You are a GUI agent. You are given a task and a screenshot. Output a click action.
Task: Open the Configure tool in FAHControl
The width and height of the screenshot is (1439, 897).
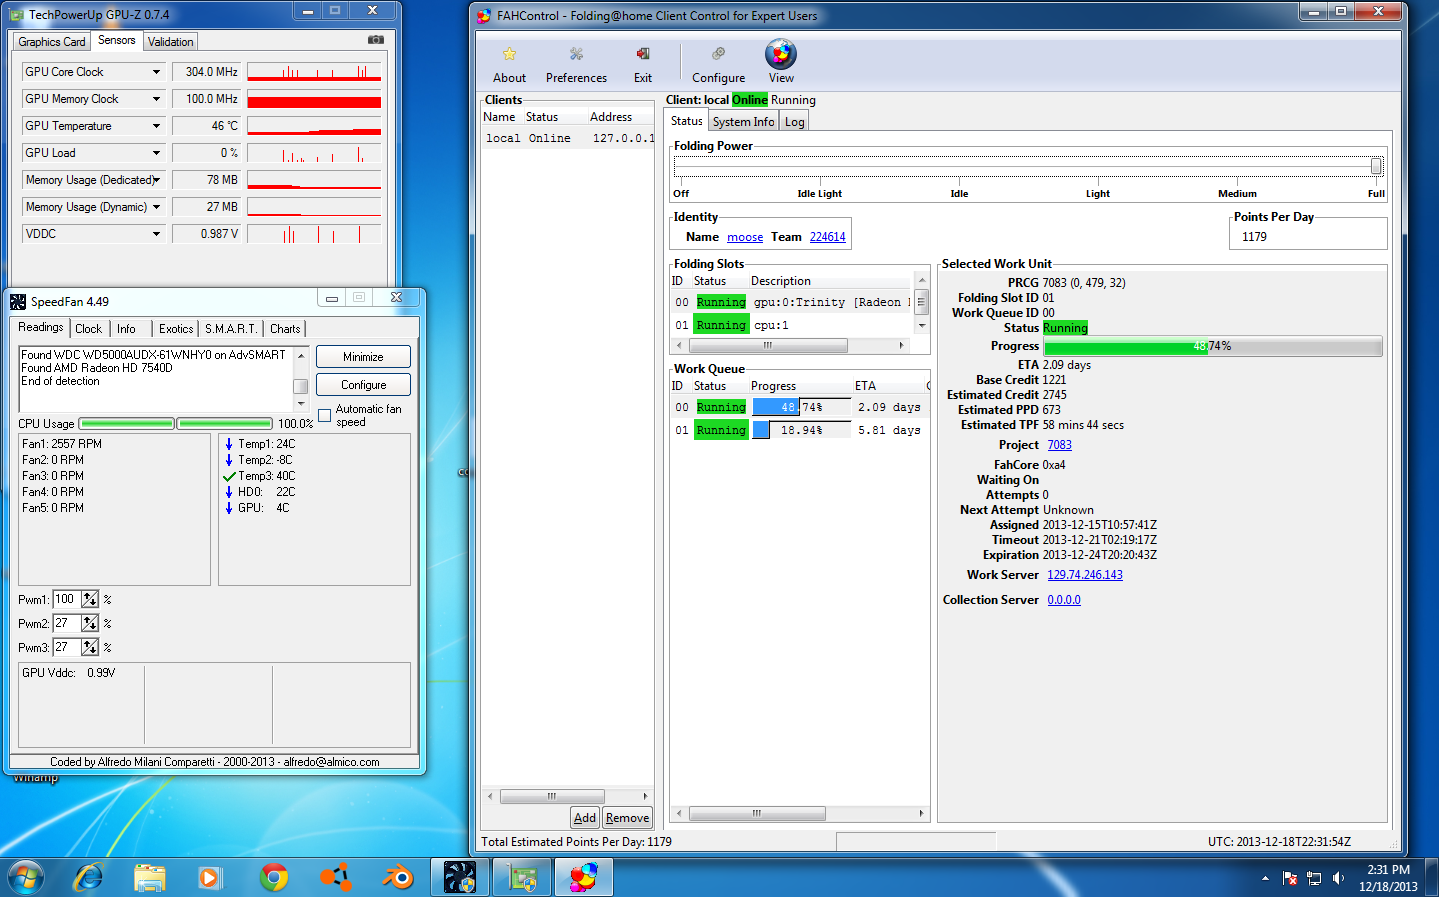(718, 64)
